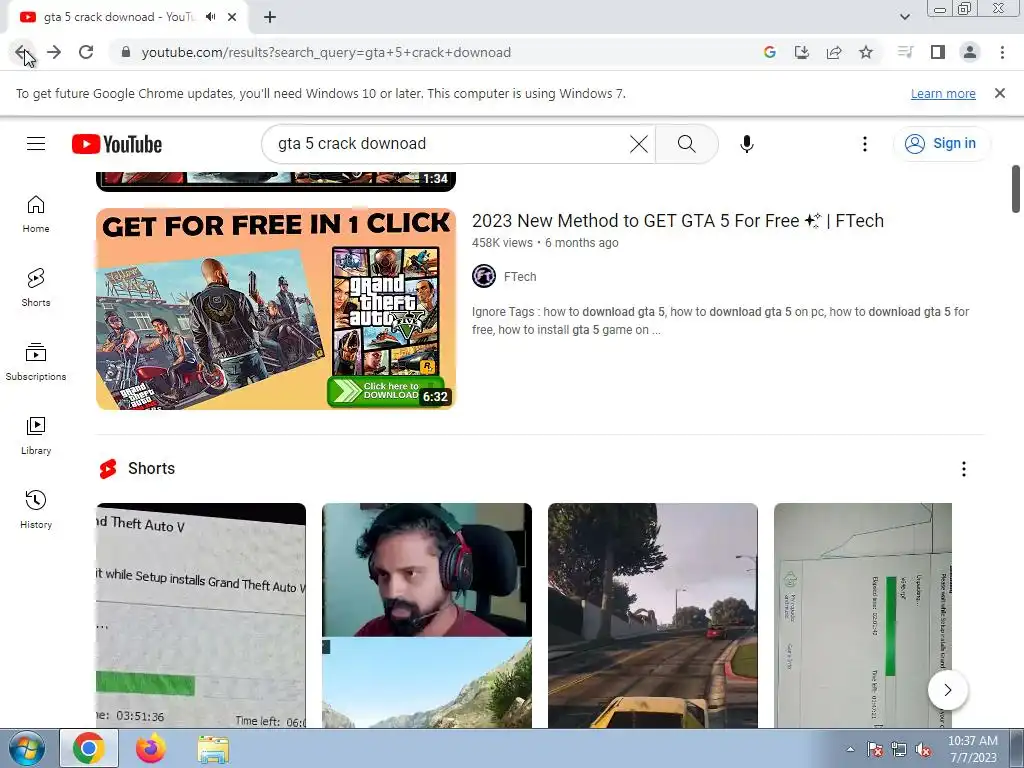Click the share page icon in address bar
Screen dimensions: 1024x768
834,52
